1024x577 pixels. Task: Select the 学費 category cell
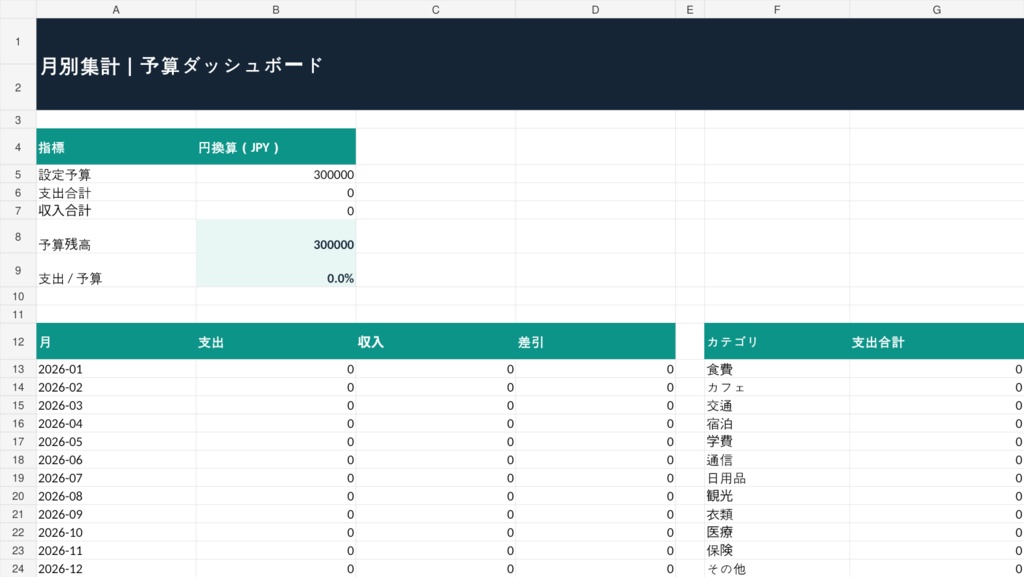click(776, 442)
